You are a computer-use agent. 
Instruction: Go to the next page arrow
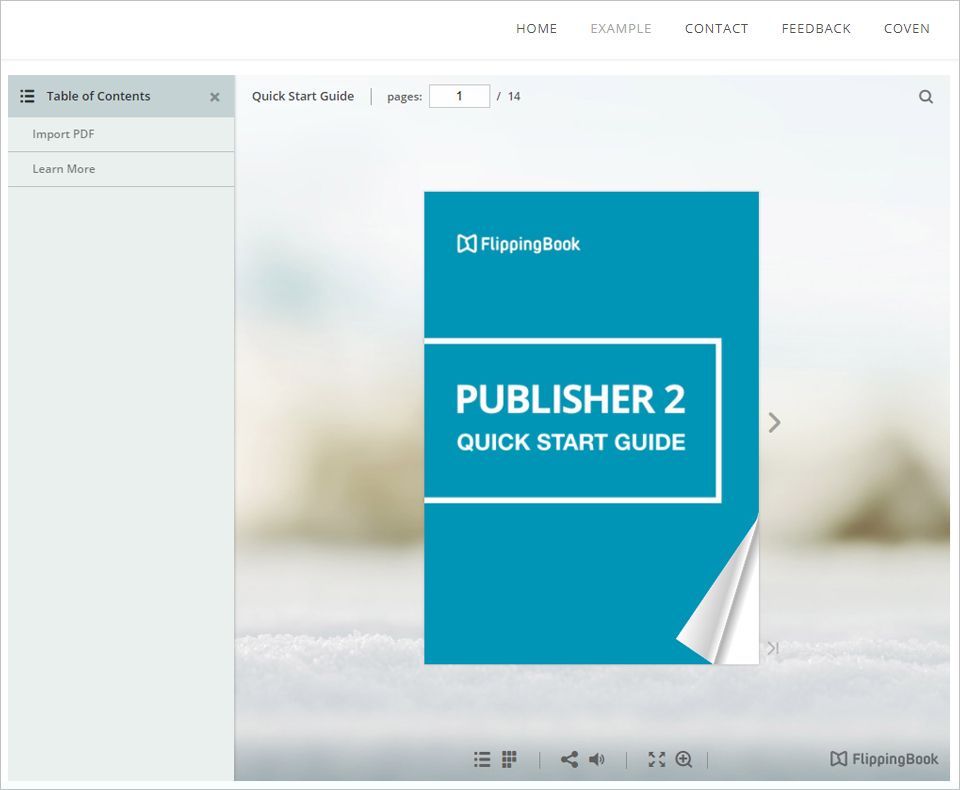[x=774, y=422]
